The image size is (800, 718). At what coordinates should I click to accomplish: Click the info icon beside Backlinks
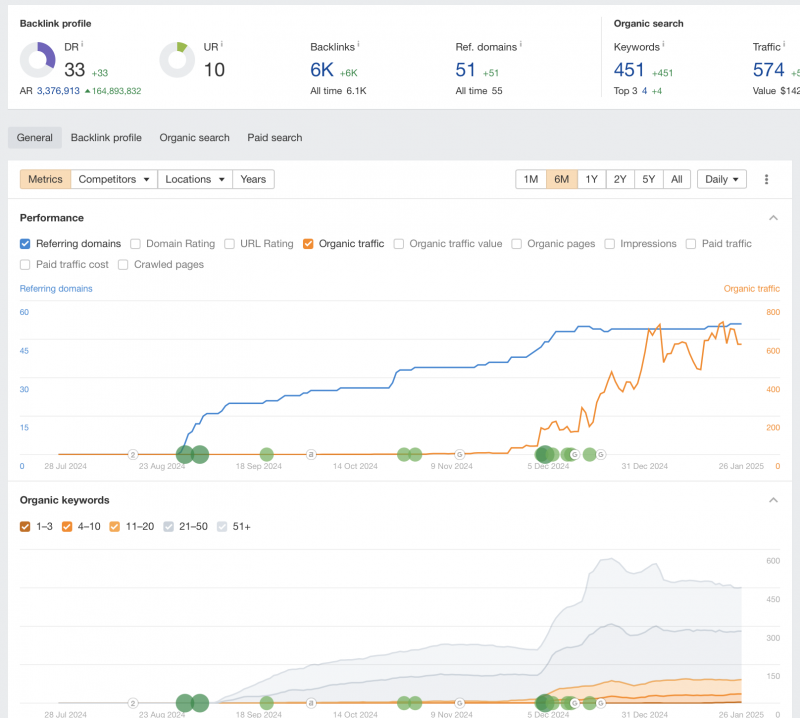tap(358, 44)
